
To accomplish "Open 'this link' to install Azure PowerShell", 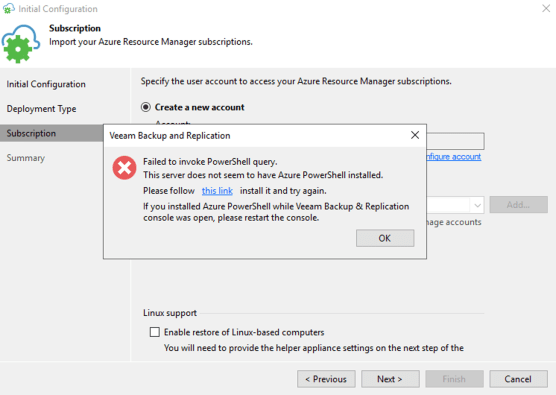I will click(217, 191).
